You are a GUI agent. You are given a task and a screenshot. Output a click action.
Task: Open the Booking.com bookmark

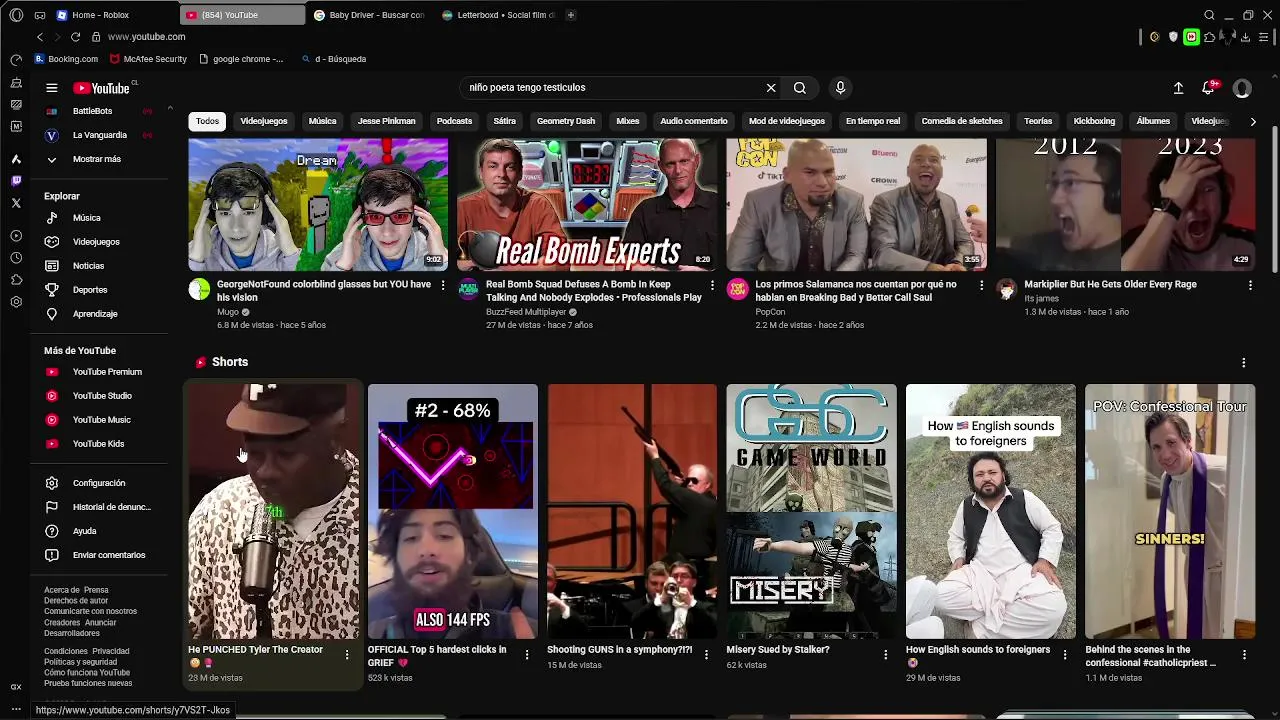click(66, 59)
